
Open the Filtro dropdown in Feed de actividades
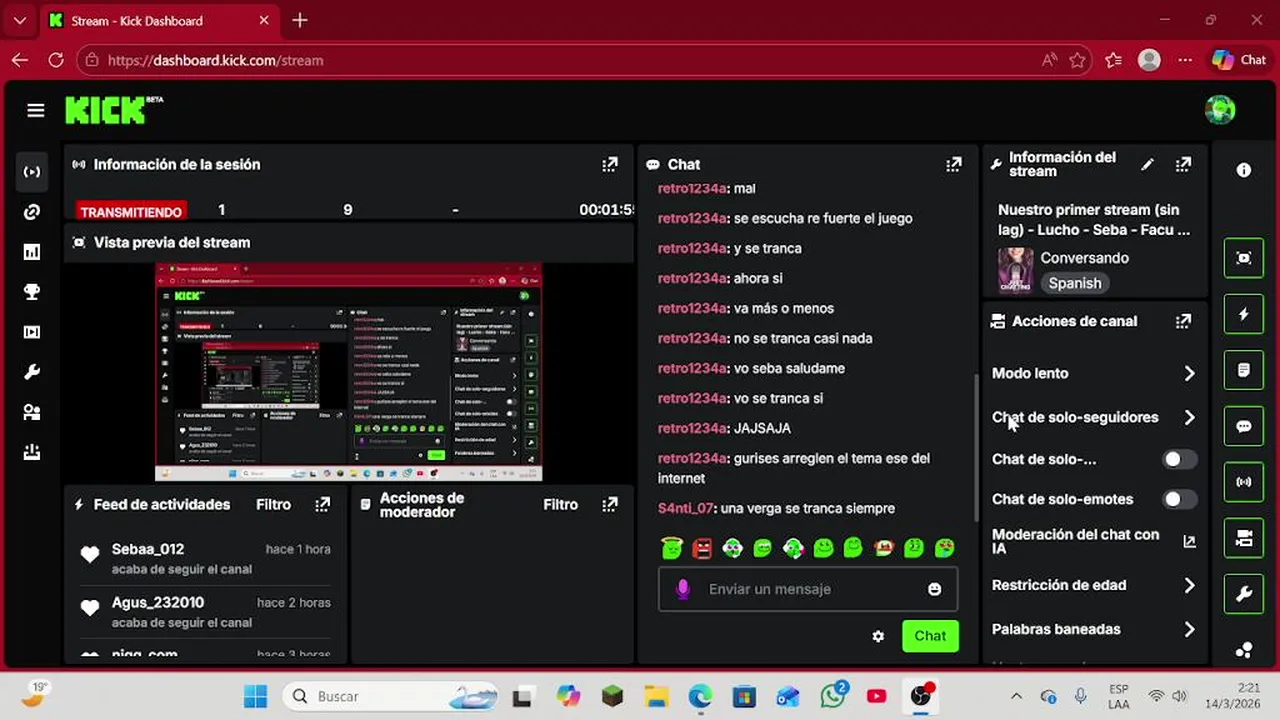[273, 505]
